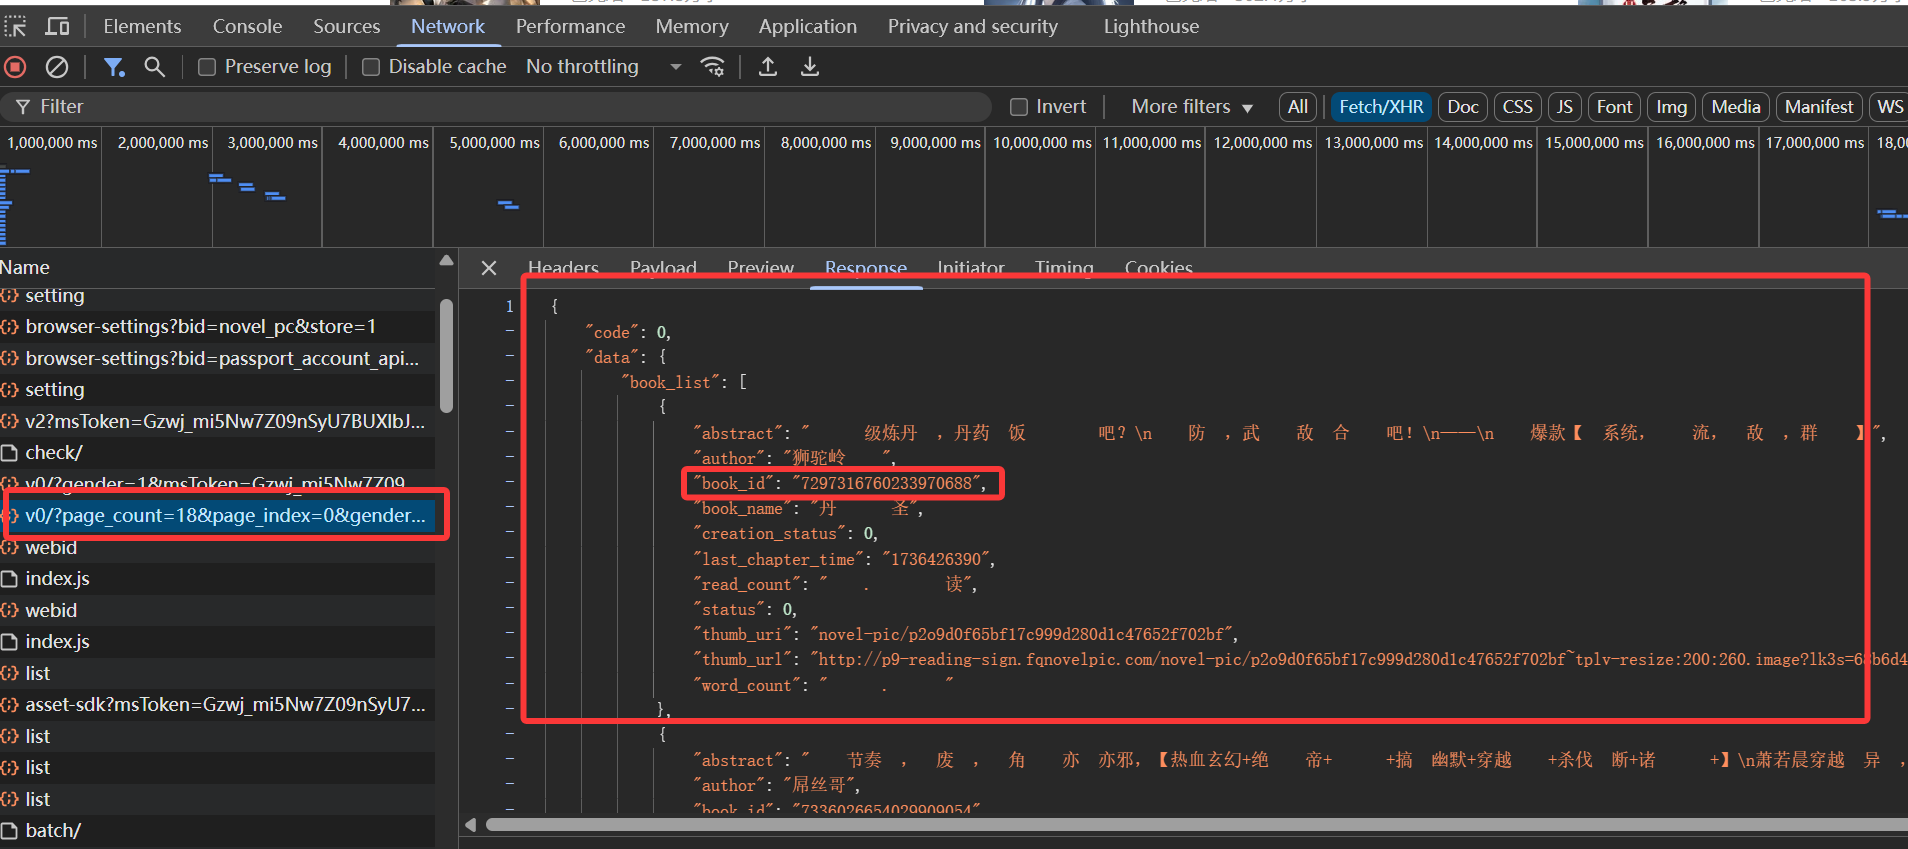
Task: Enable the Preserve log checkbox
Action: pos(207,67)
